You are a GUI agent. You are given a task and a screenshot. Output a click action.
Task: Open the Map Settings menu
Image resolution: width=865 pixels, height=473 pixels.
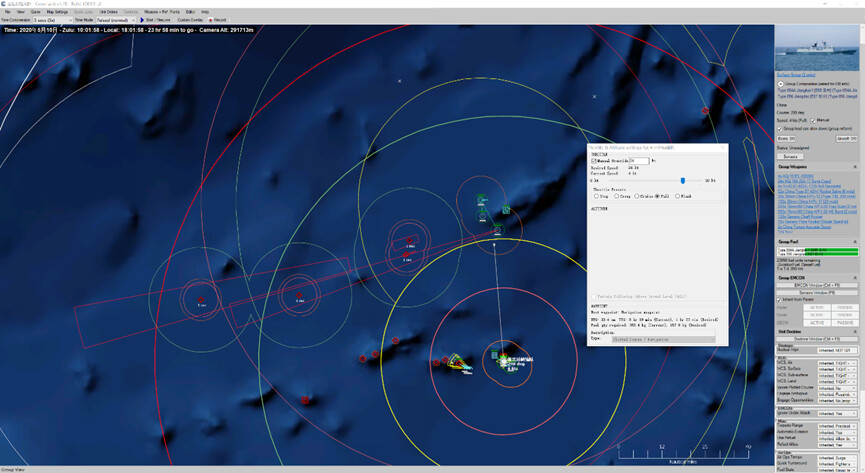click(x=57, y=12)
